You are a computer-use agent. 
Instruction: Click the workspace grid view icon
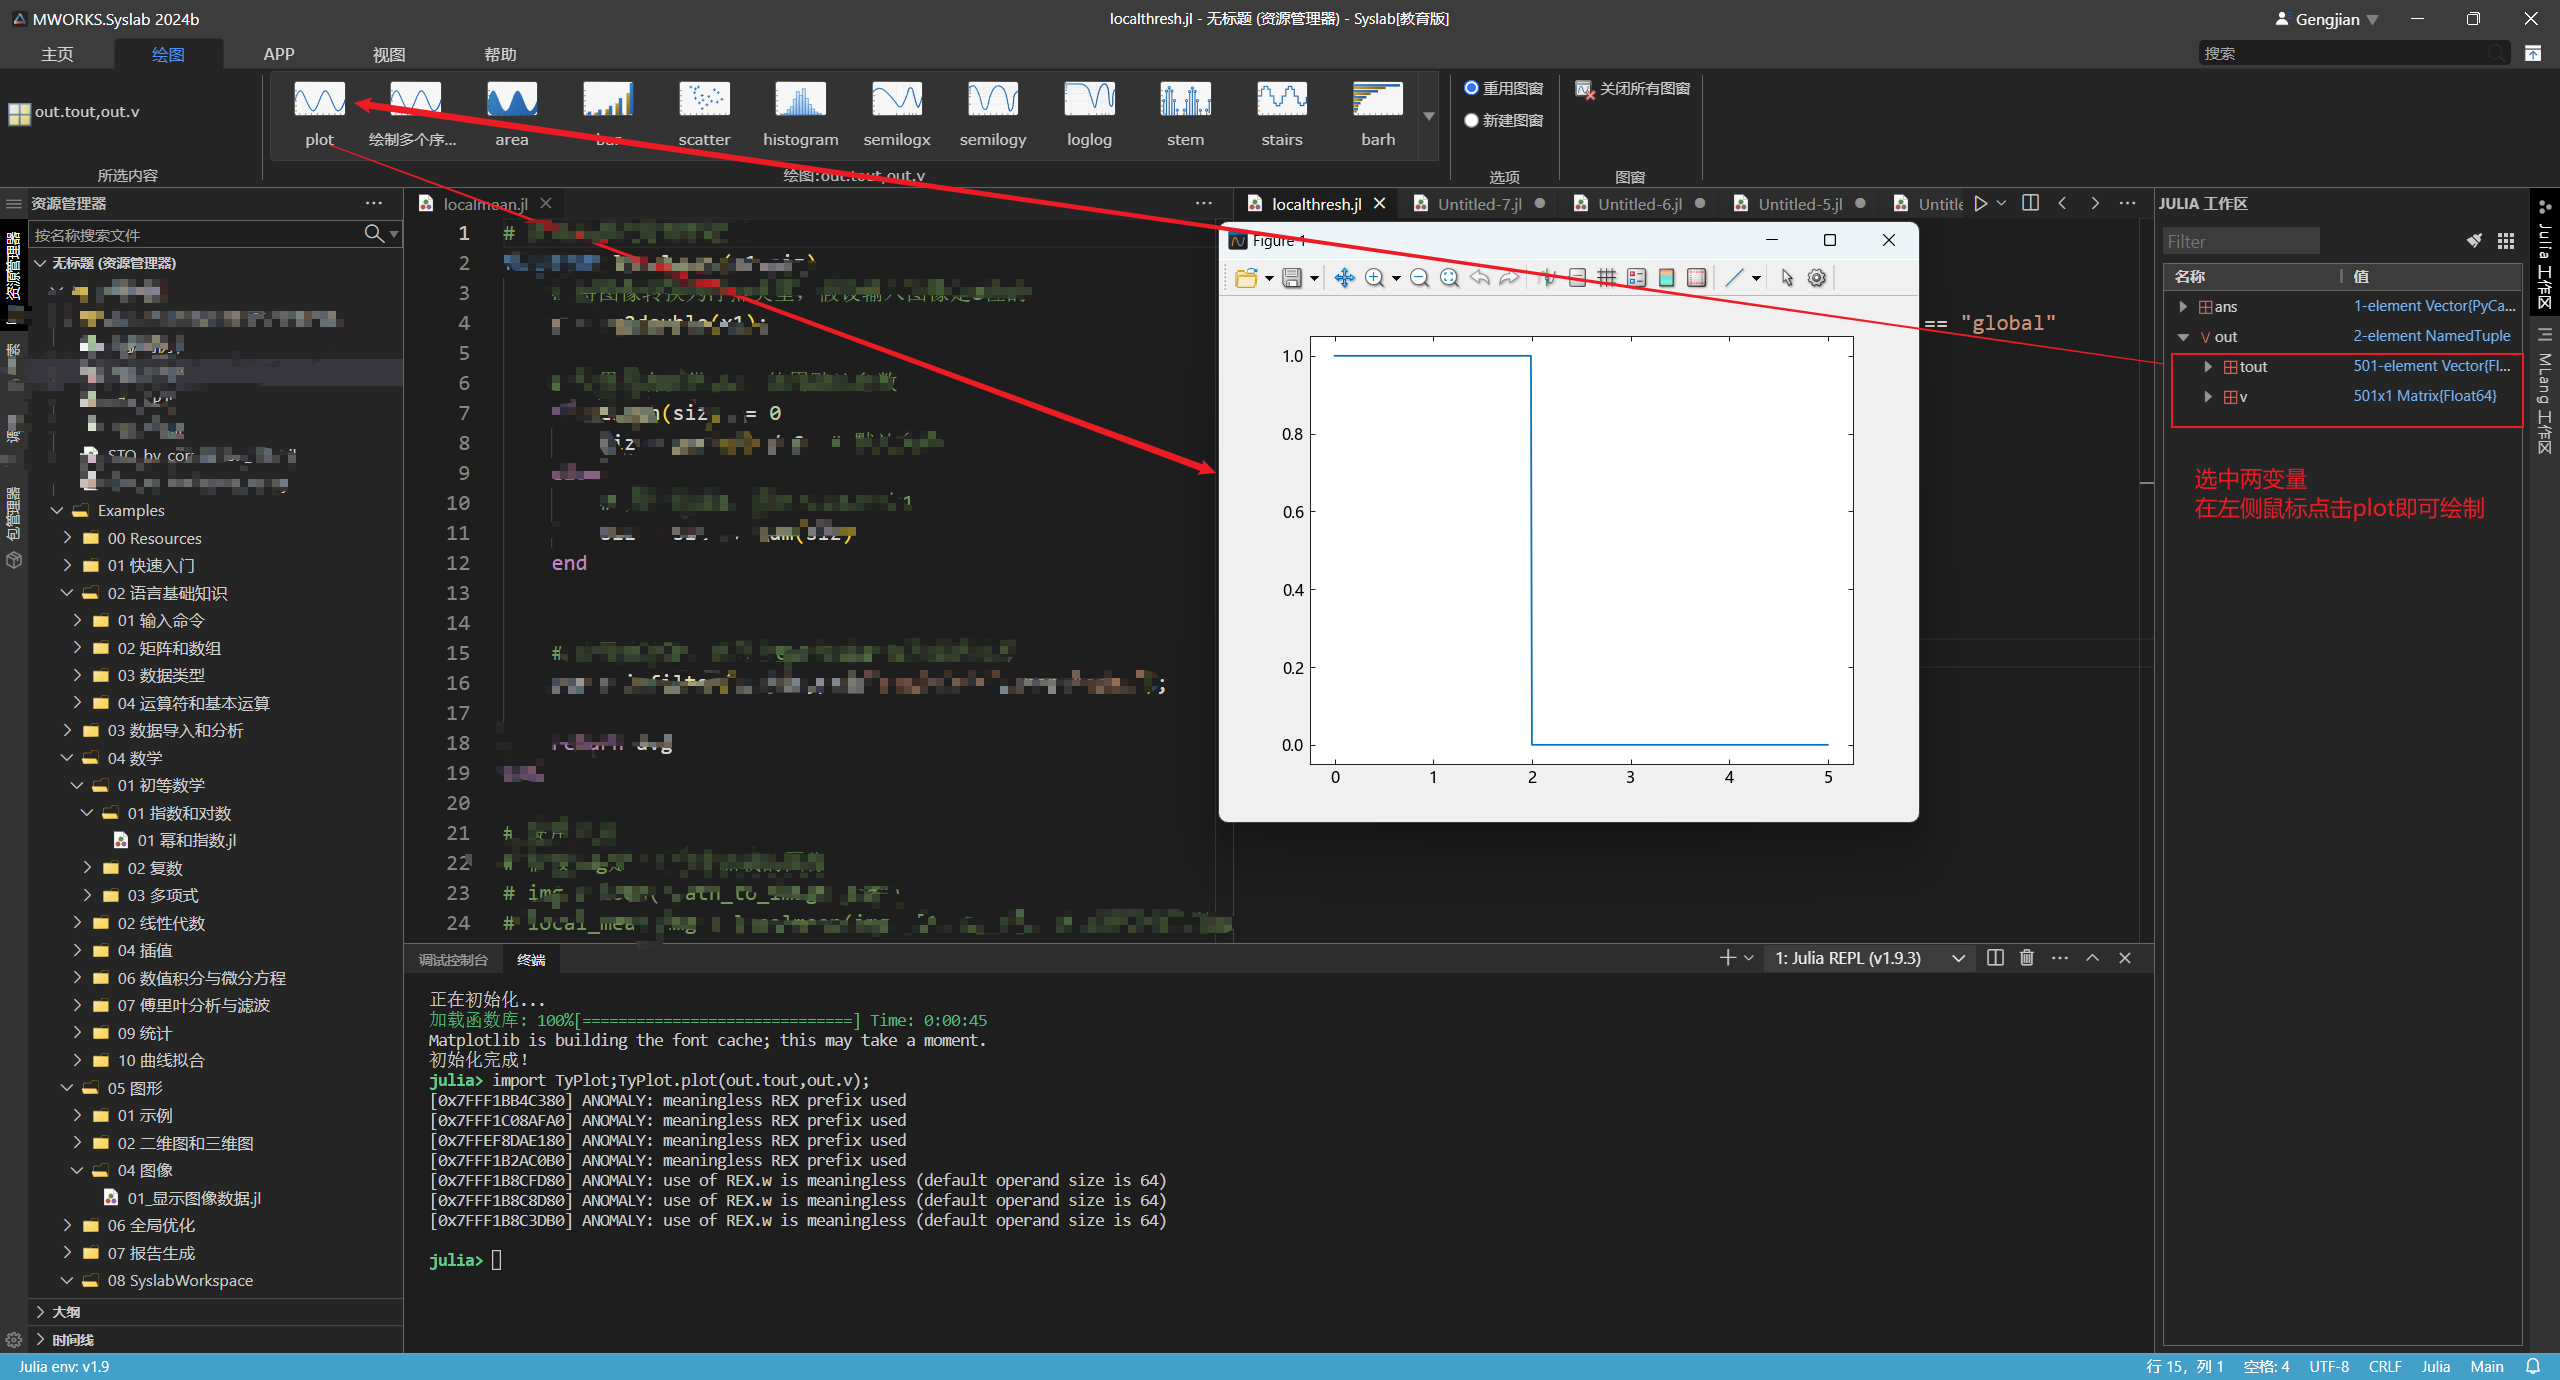[2505, 241]
